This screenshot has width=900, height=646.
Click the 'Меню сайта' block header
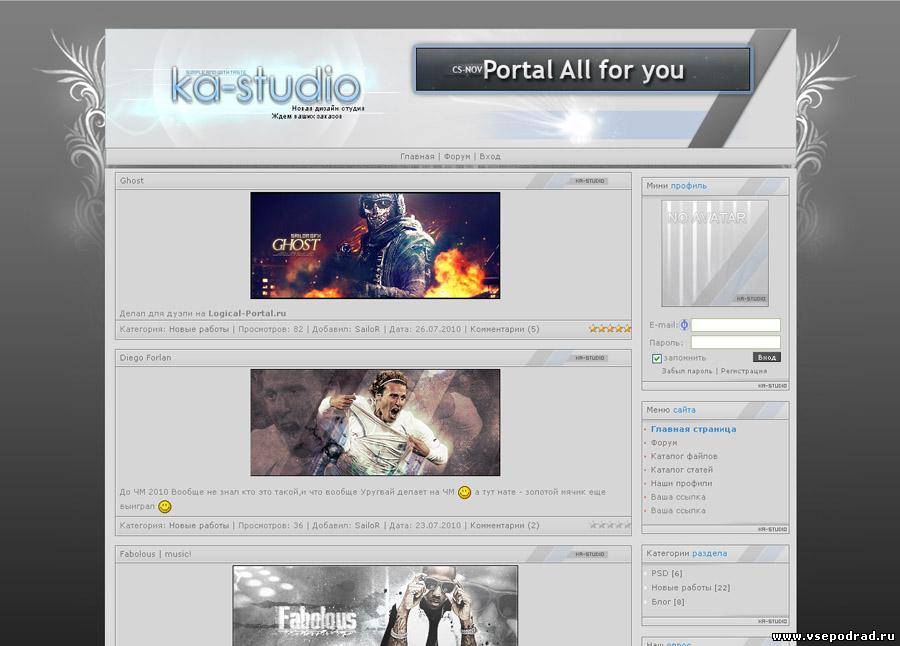[x=715, y=410]
